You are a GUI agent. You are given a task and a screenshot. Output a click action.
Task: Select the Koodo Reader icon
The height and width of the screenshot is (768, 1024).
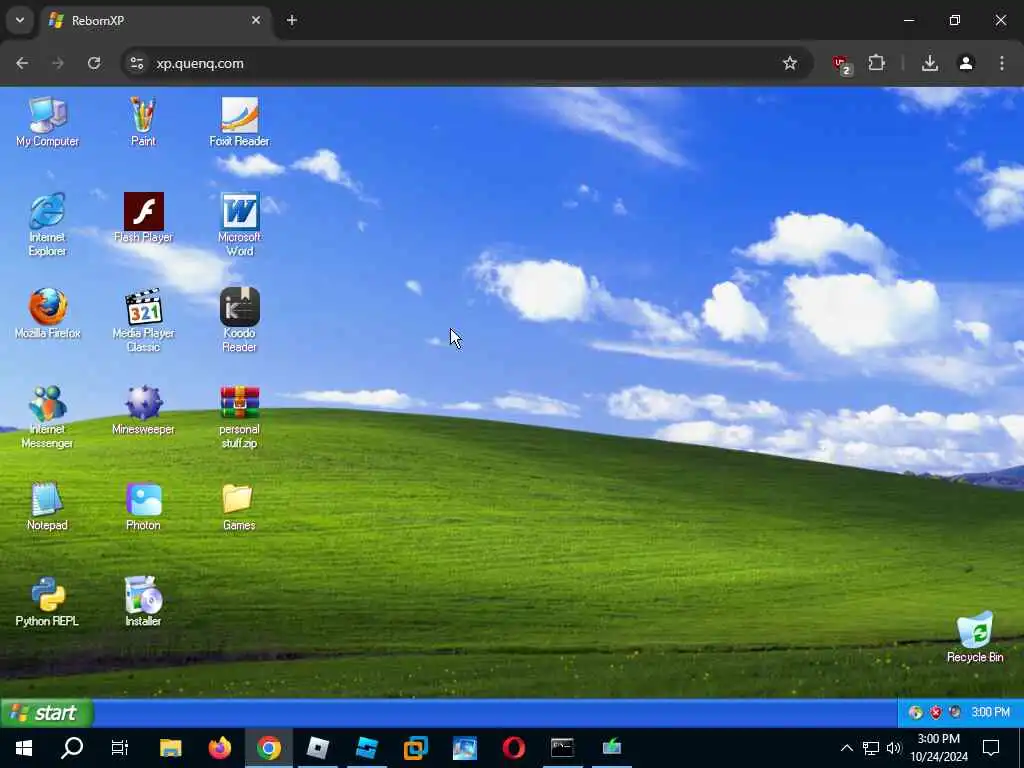(x=239, y=320)
